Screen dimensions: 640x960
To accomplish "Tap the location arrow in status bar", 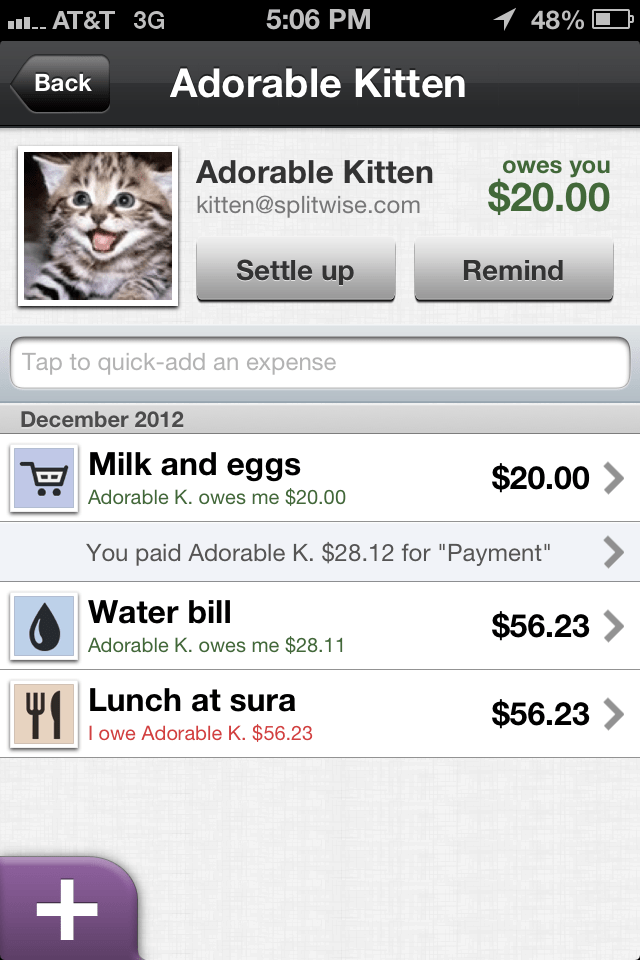I will coord(504,19).
